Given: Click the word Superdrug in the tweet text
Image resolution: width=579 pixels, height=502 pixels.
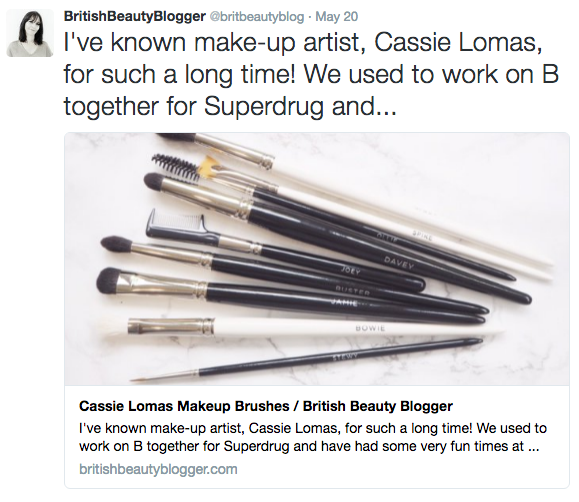Looking at the screenshot, I should tap(265, 106).
